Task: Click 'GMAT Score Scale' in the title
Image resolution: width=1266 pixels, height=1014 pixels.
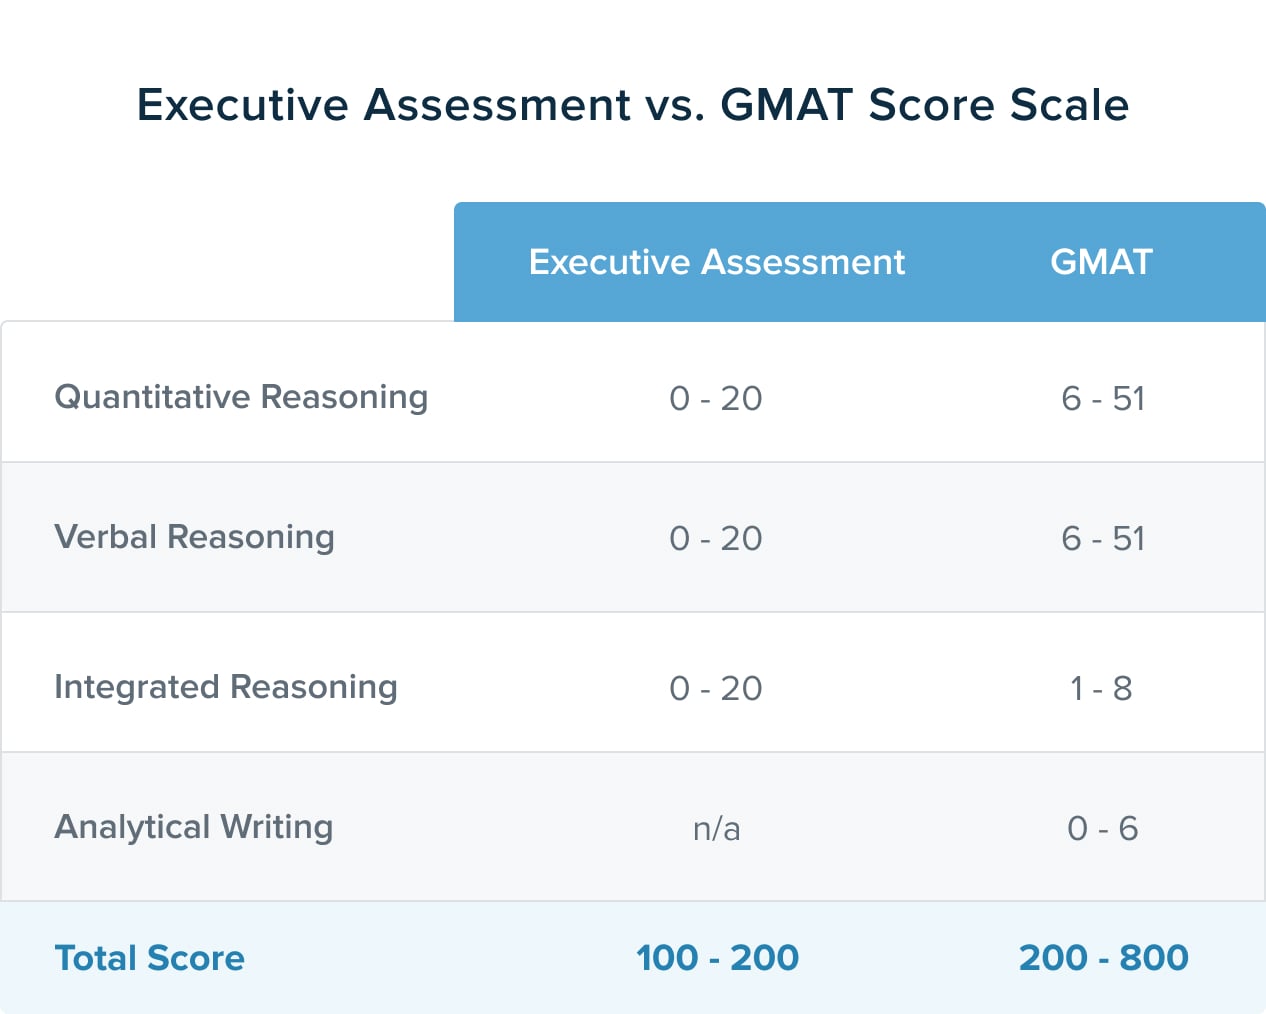Action: point(924,105)
